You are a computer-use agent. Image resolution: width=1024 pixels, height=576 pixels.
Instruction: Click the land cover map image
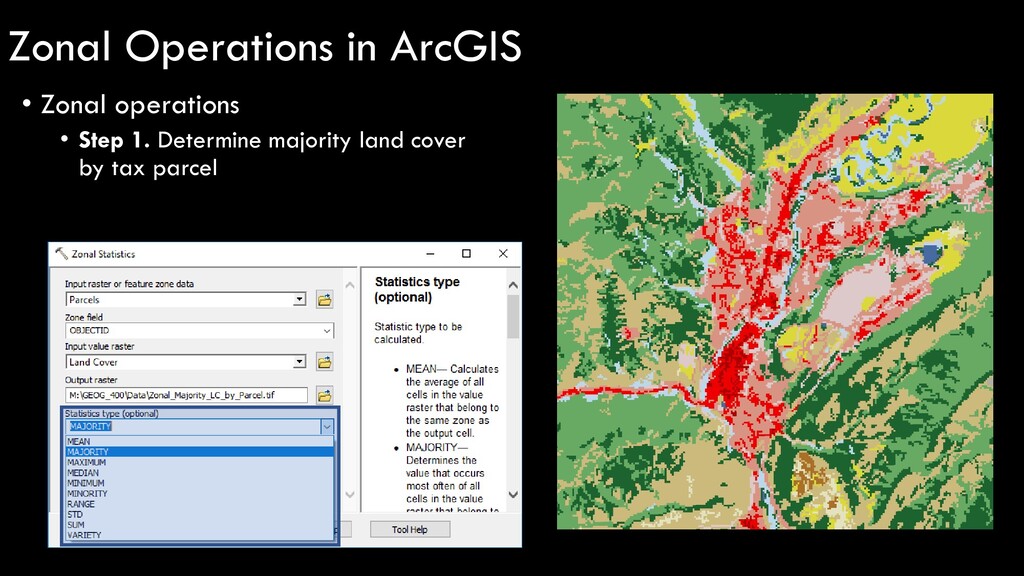coord(775,312)
